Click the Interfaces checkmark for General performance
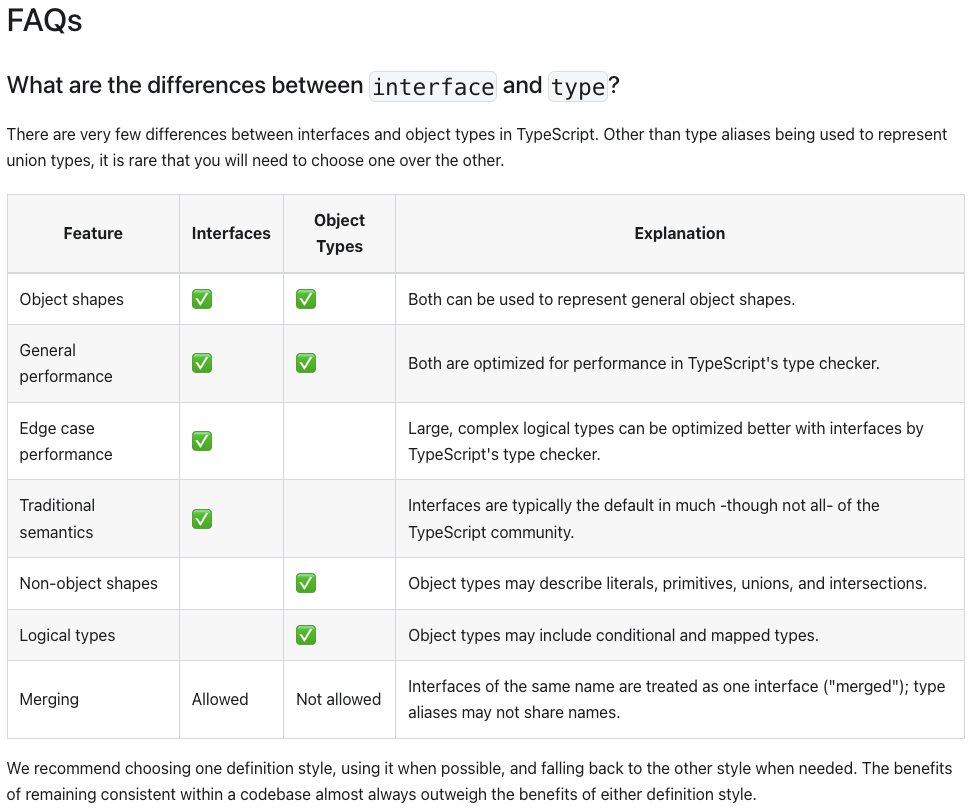 (202, 363)
